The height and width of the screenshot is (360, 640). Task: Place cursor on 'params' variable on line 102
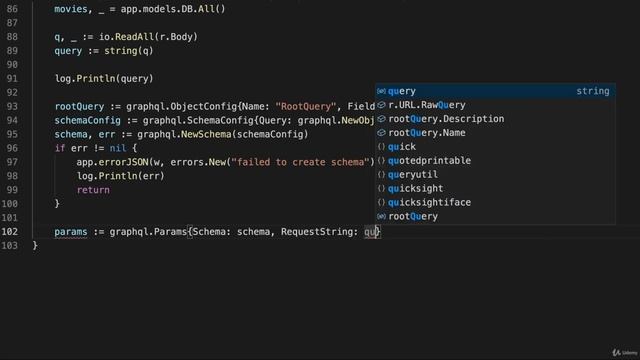71,231
